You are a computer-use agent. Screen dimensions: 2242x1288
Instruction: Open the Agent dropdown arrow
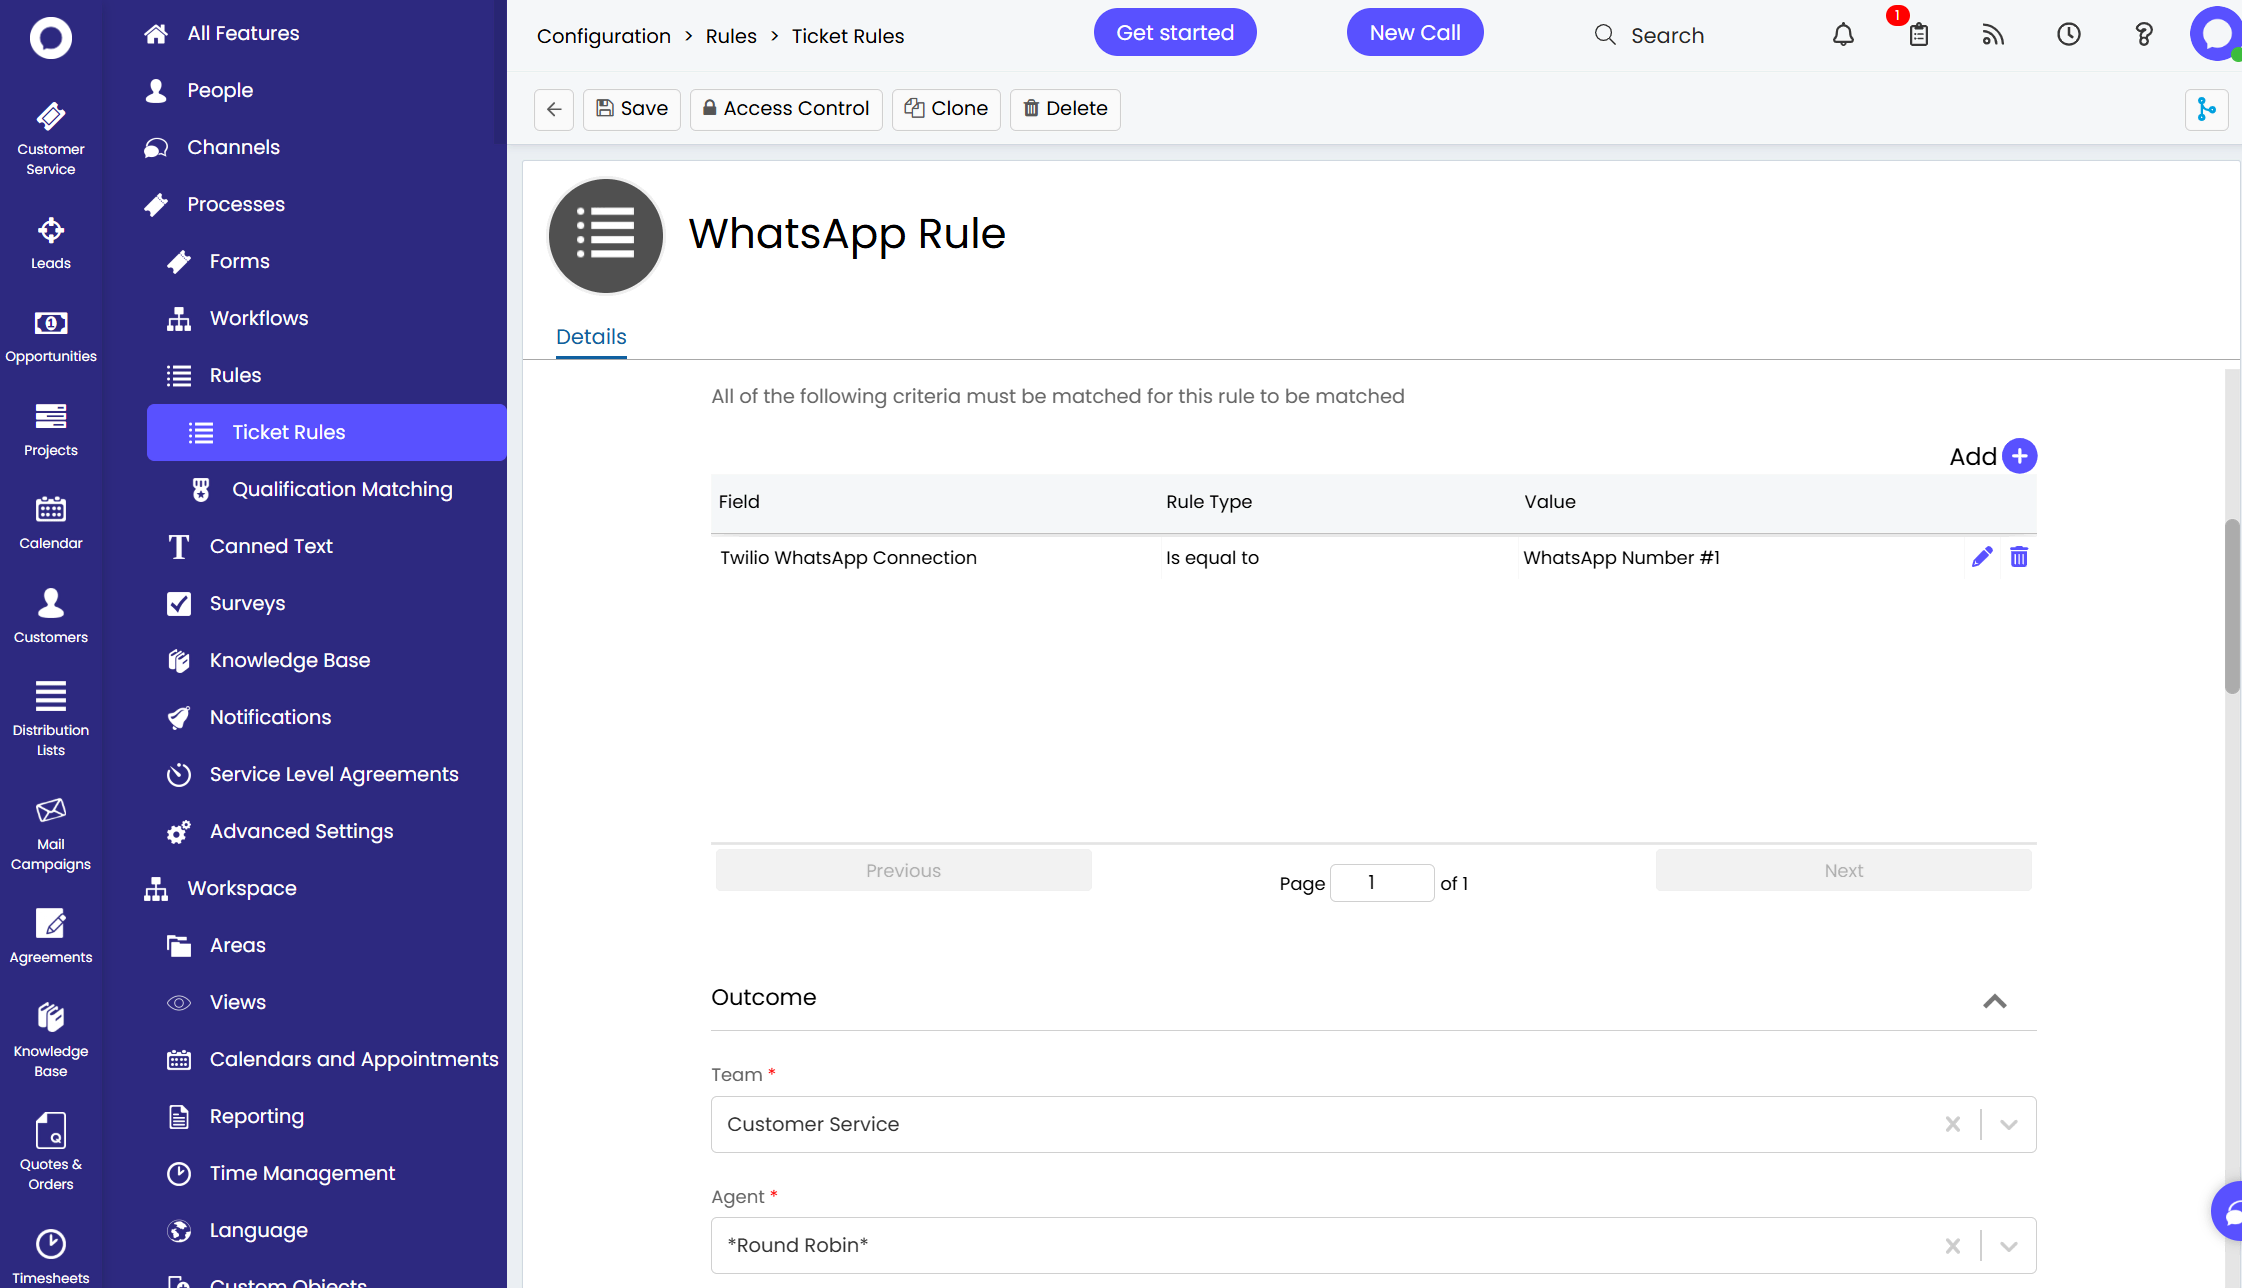click(2008, 1245)
